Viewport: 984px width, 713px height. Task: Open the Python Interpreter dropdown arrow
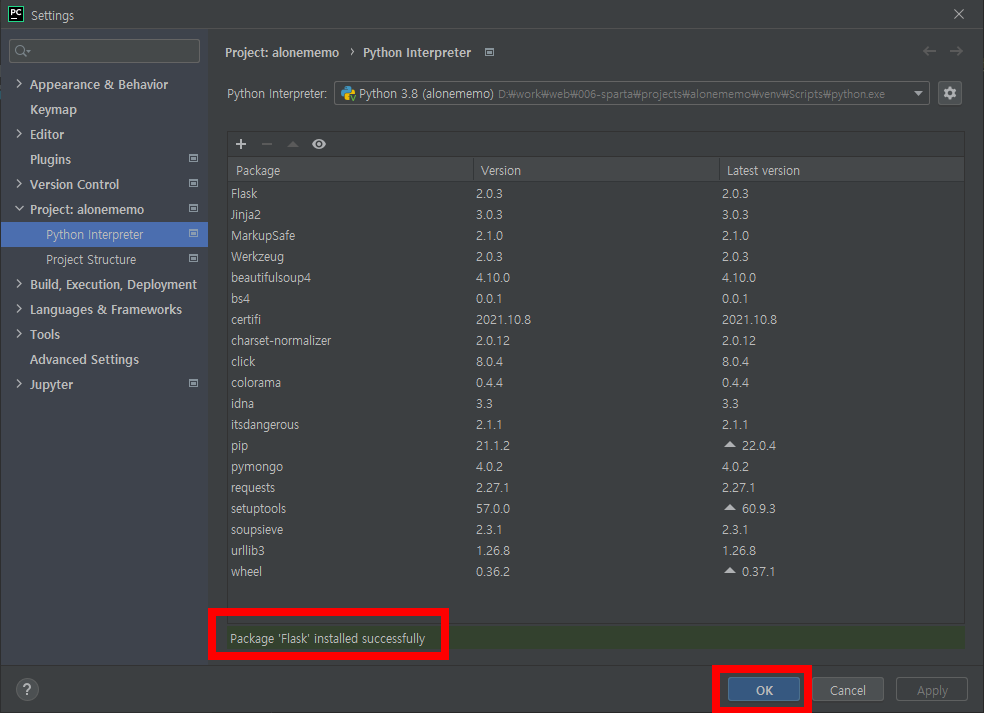[918, 94]
